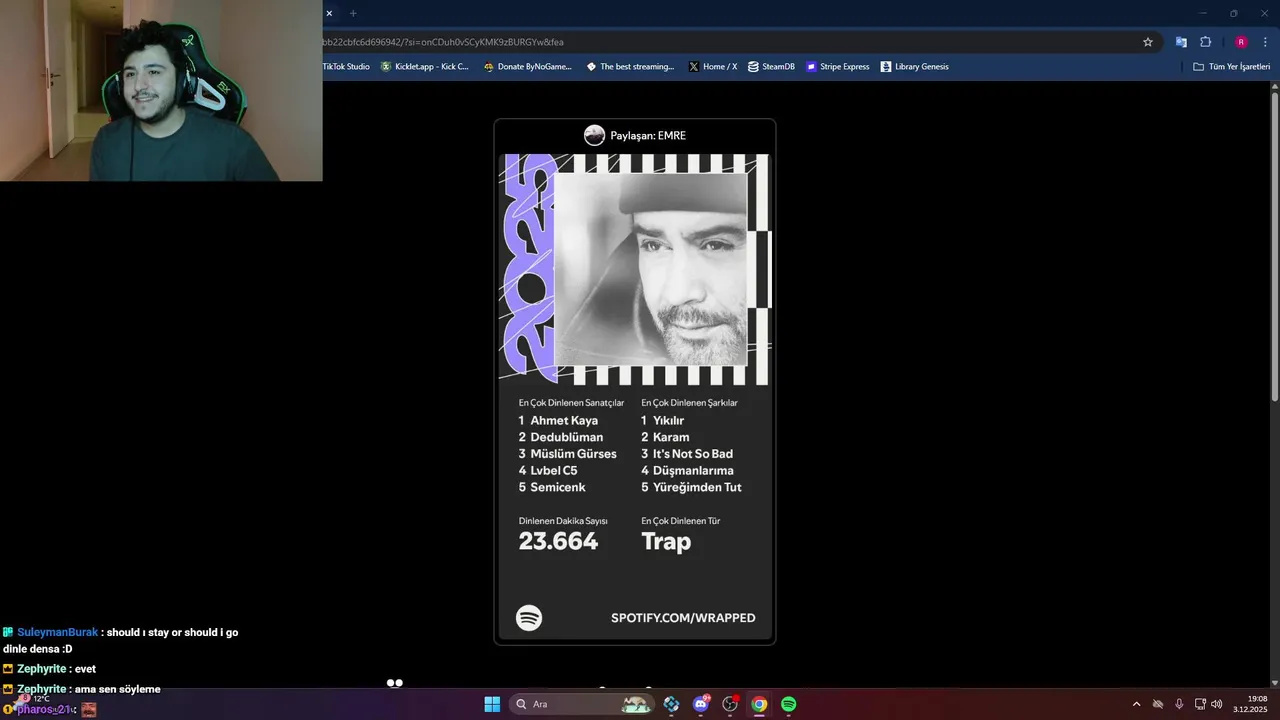Click the system tray microphone icon

[1179, 704]
